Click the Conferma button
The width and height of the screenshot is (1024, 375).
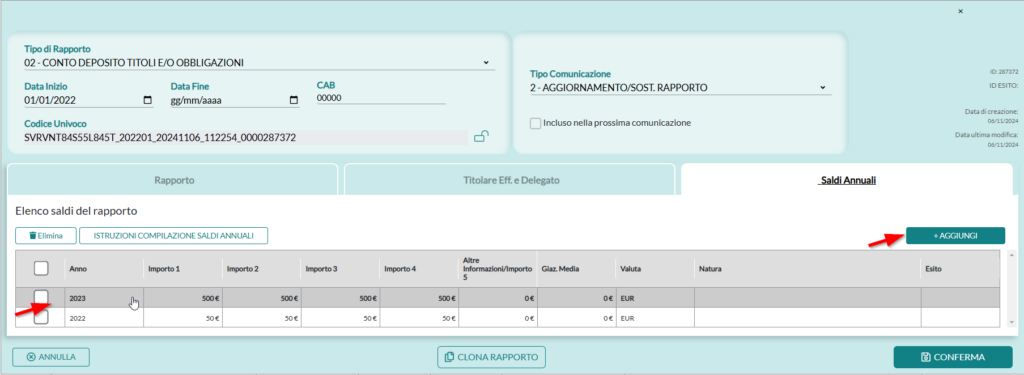point(953,357)
